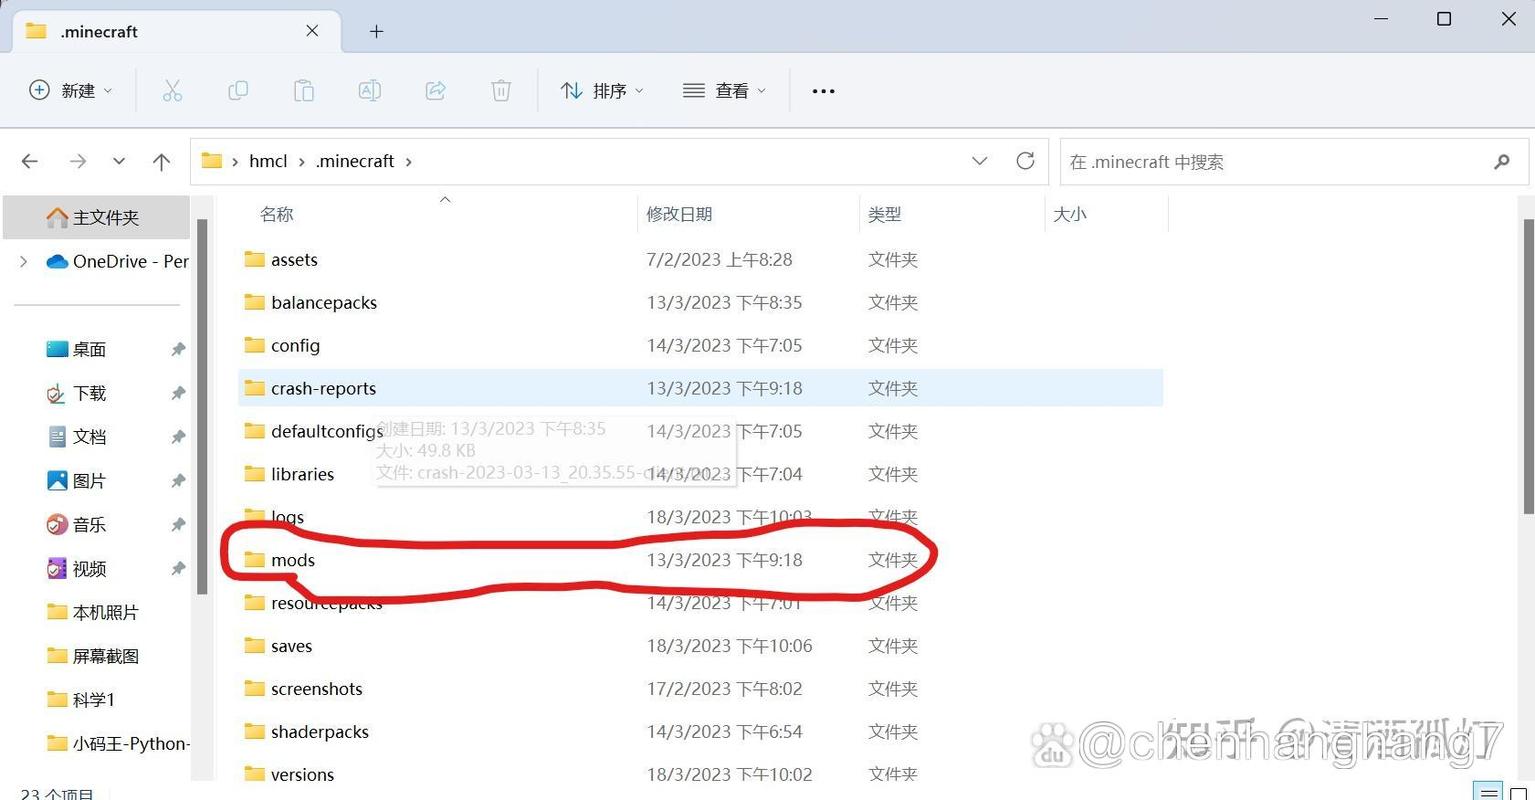Switch to large icons view
This screenshot has width=1535, height=800.
(x=1518, y=792)
